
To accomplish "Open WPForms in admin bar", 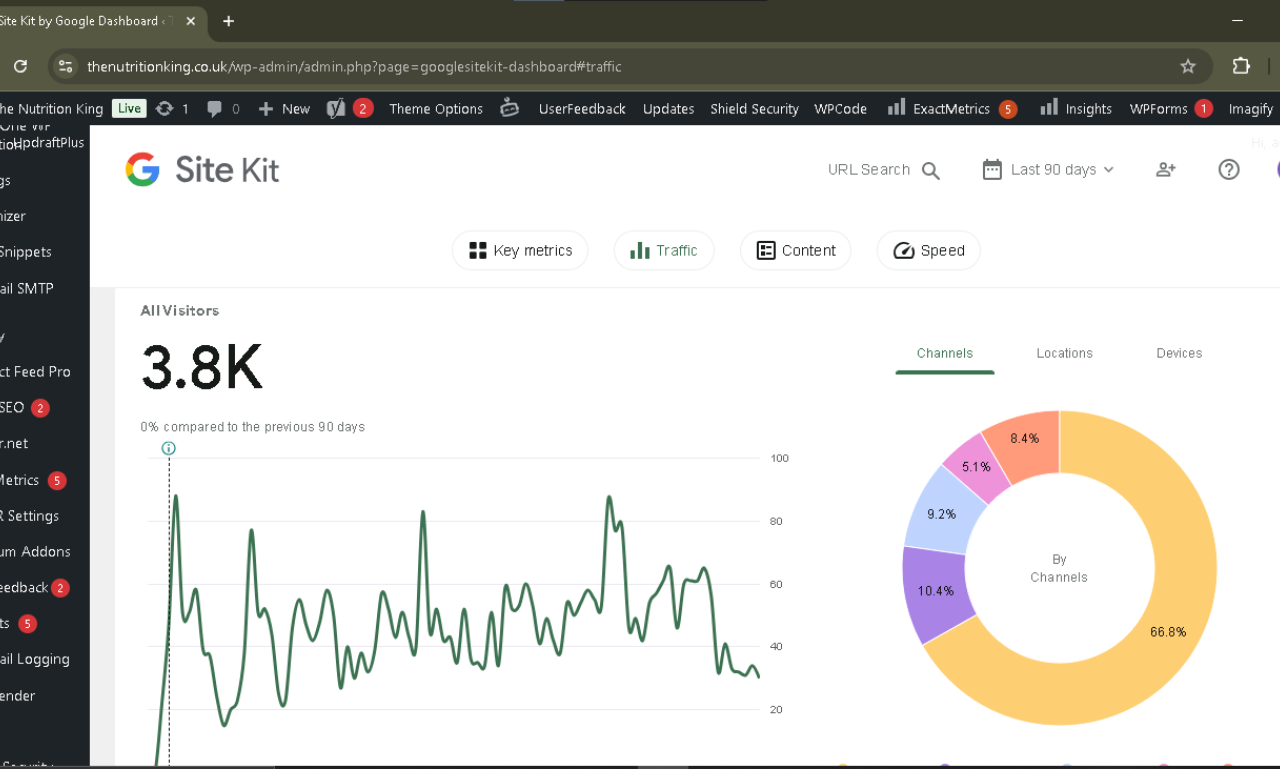I will click(x=1171, y=108).
